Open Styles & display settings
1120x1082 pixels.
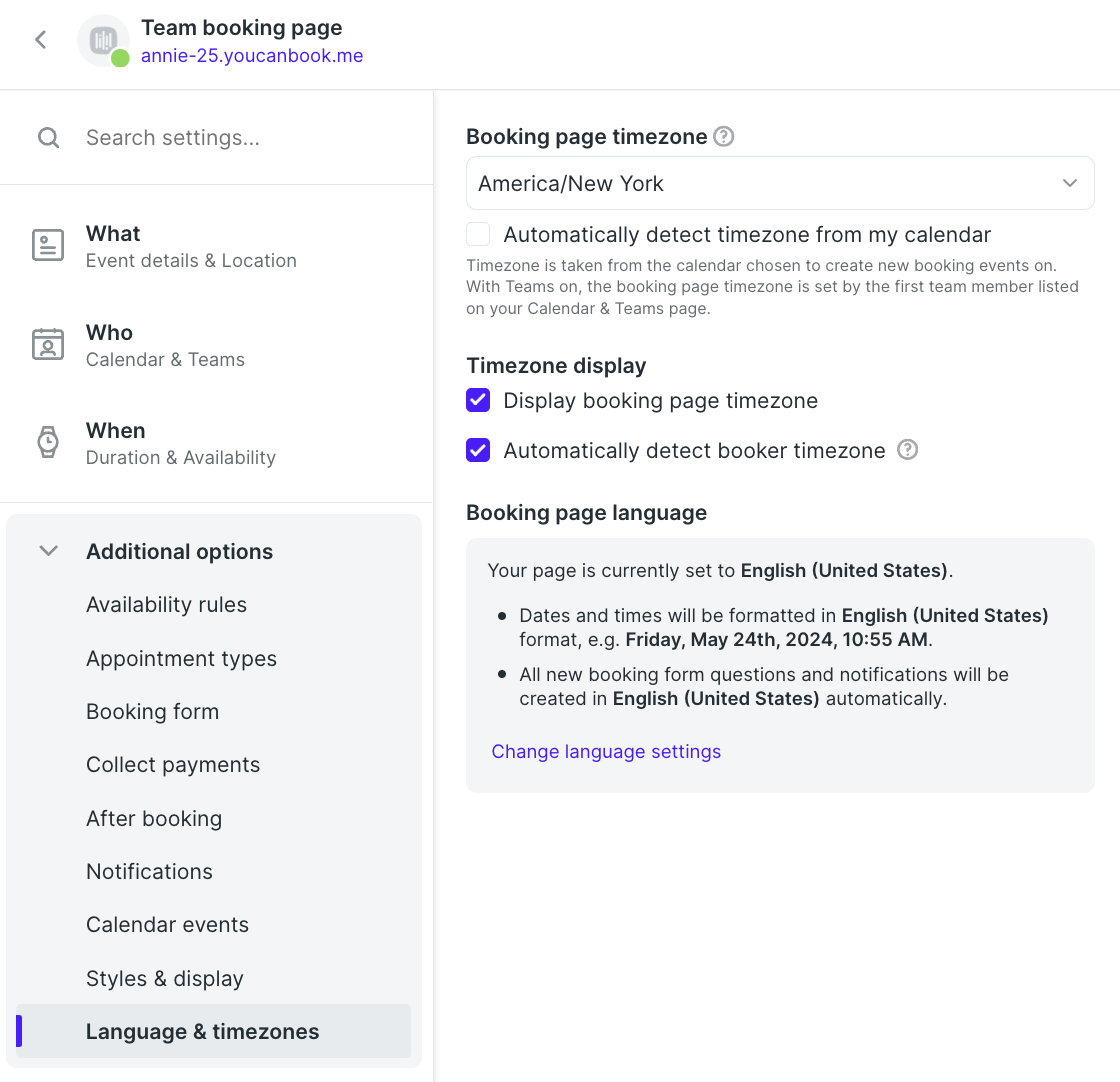(x=165, y=978)
